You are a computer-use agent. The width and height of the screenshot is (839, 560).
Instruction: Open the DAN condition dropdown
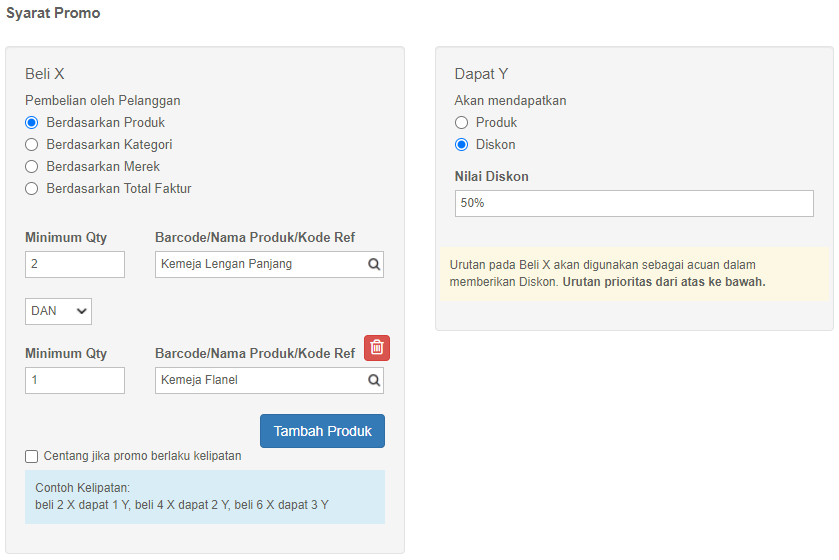point(58,311)
